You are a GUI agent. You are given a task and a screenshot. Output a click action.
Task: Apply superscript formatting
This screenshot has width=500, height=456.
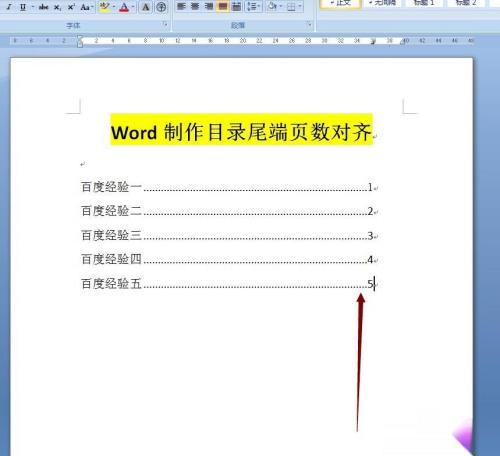coord(71,7)
